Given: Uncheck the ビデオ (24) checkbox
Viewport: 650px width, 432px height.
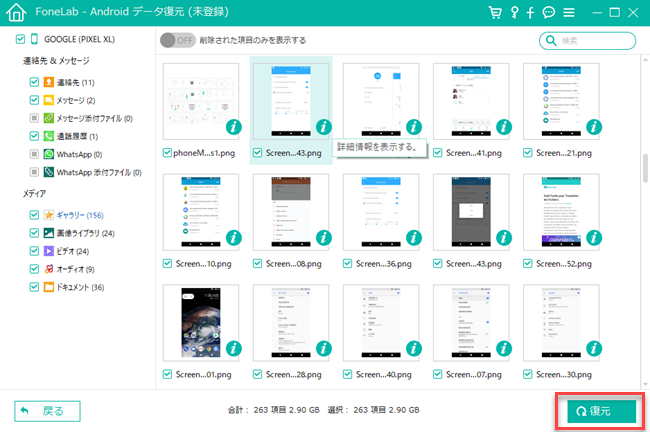Looking at the screenshot, I should 34,251.
